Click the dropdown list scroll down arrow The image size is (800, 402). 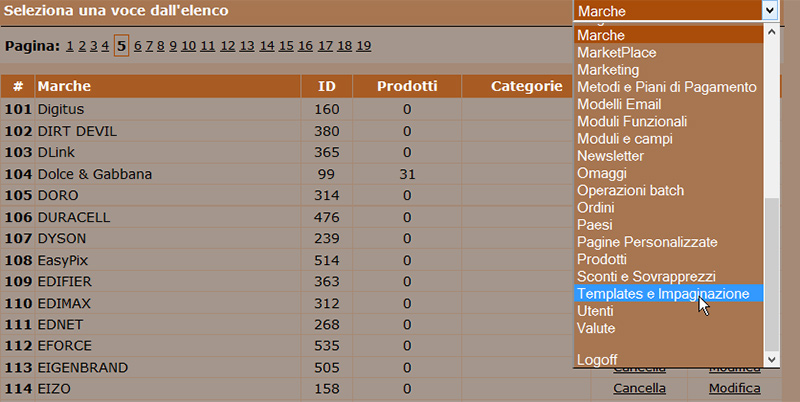(771, 360)
